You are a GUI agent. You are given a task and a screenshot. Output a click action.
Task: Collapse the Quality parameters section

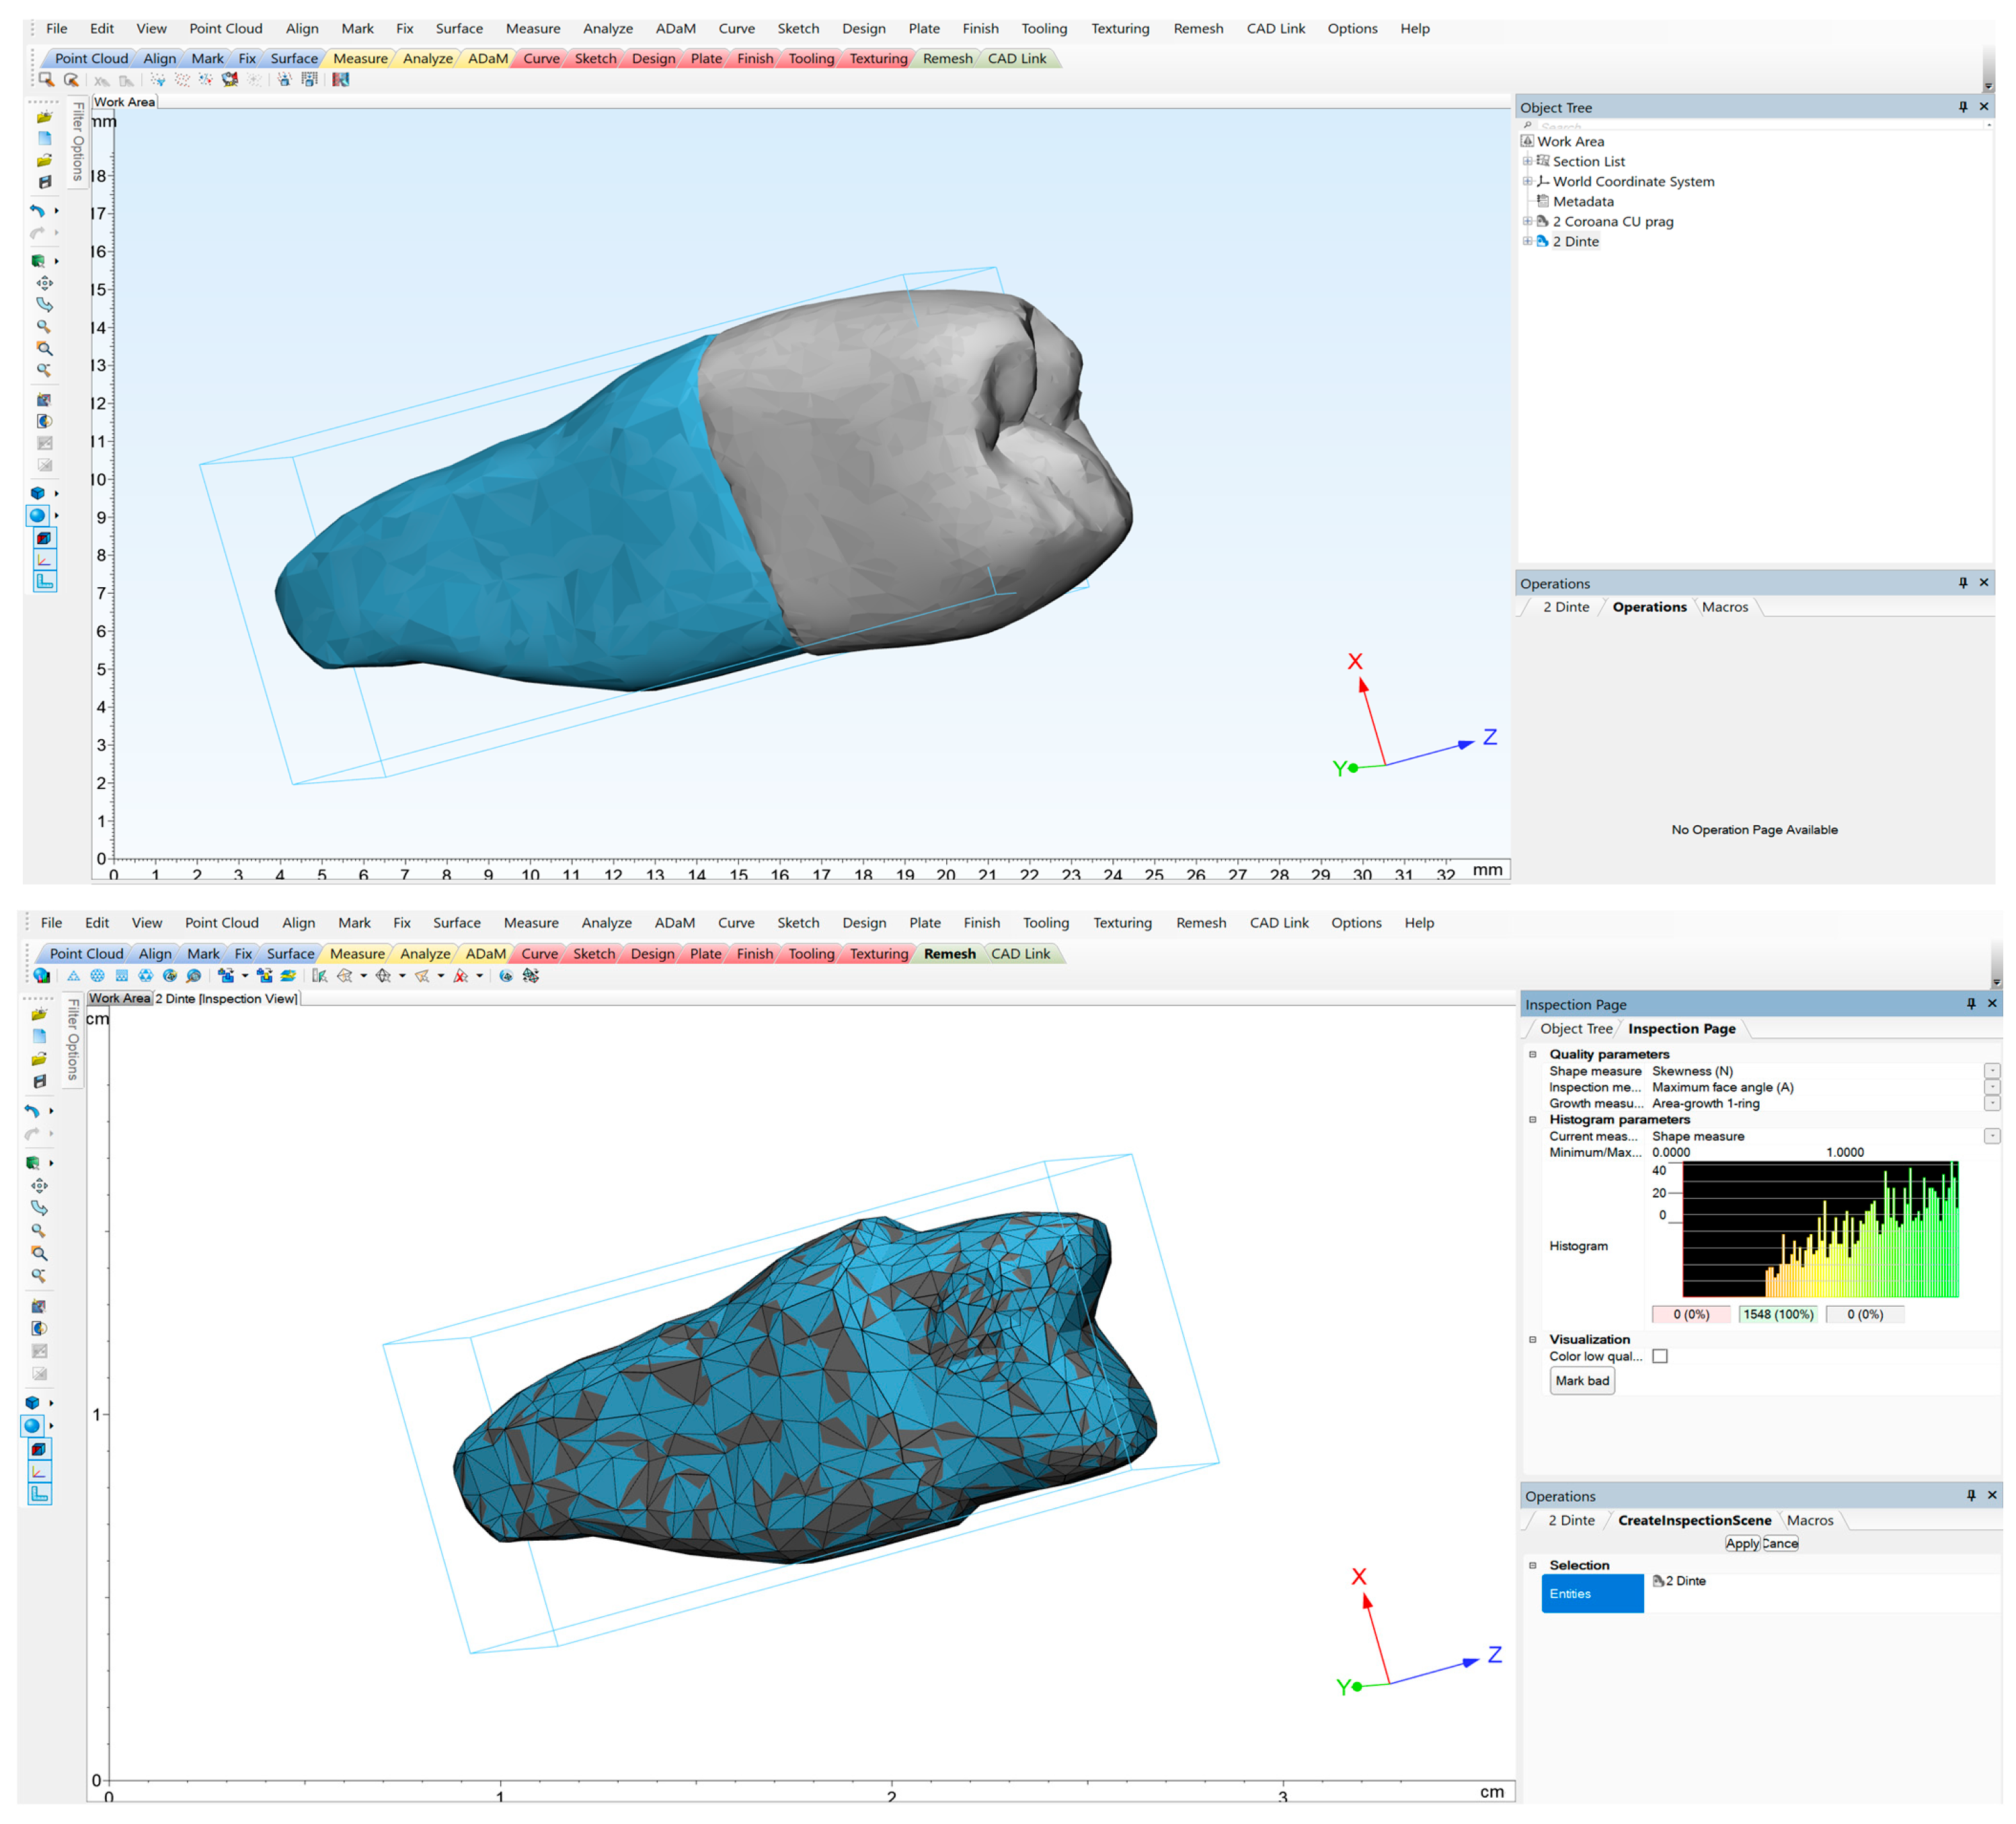1532,1054
